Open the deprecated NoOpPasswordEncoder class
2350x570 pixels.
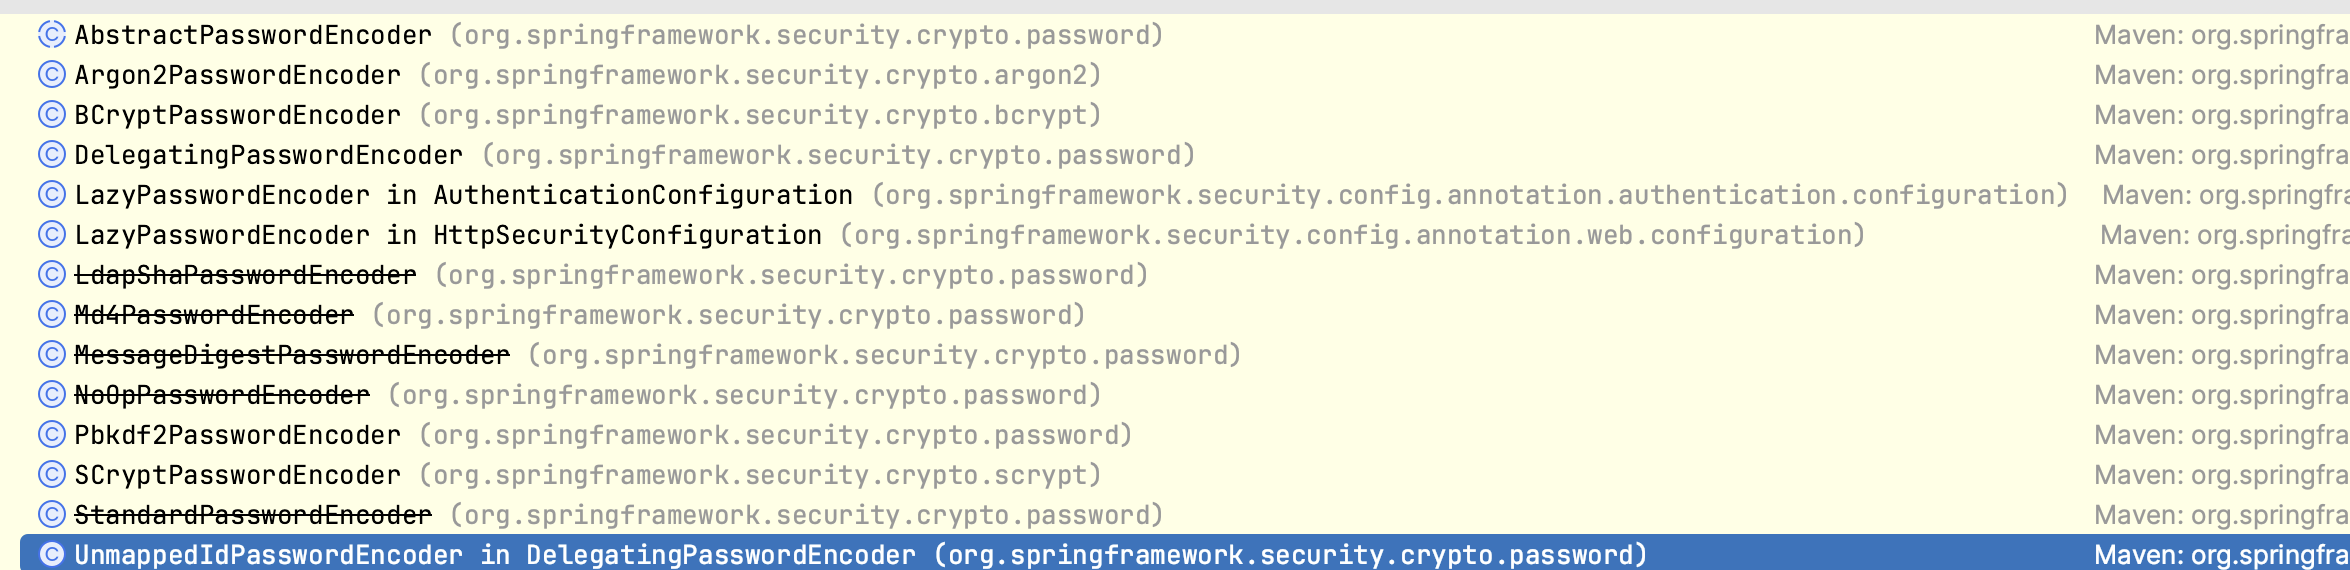1185,395
